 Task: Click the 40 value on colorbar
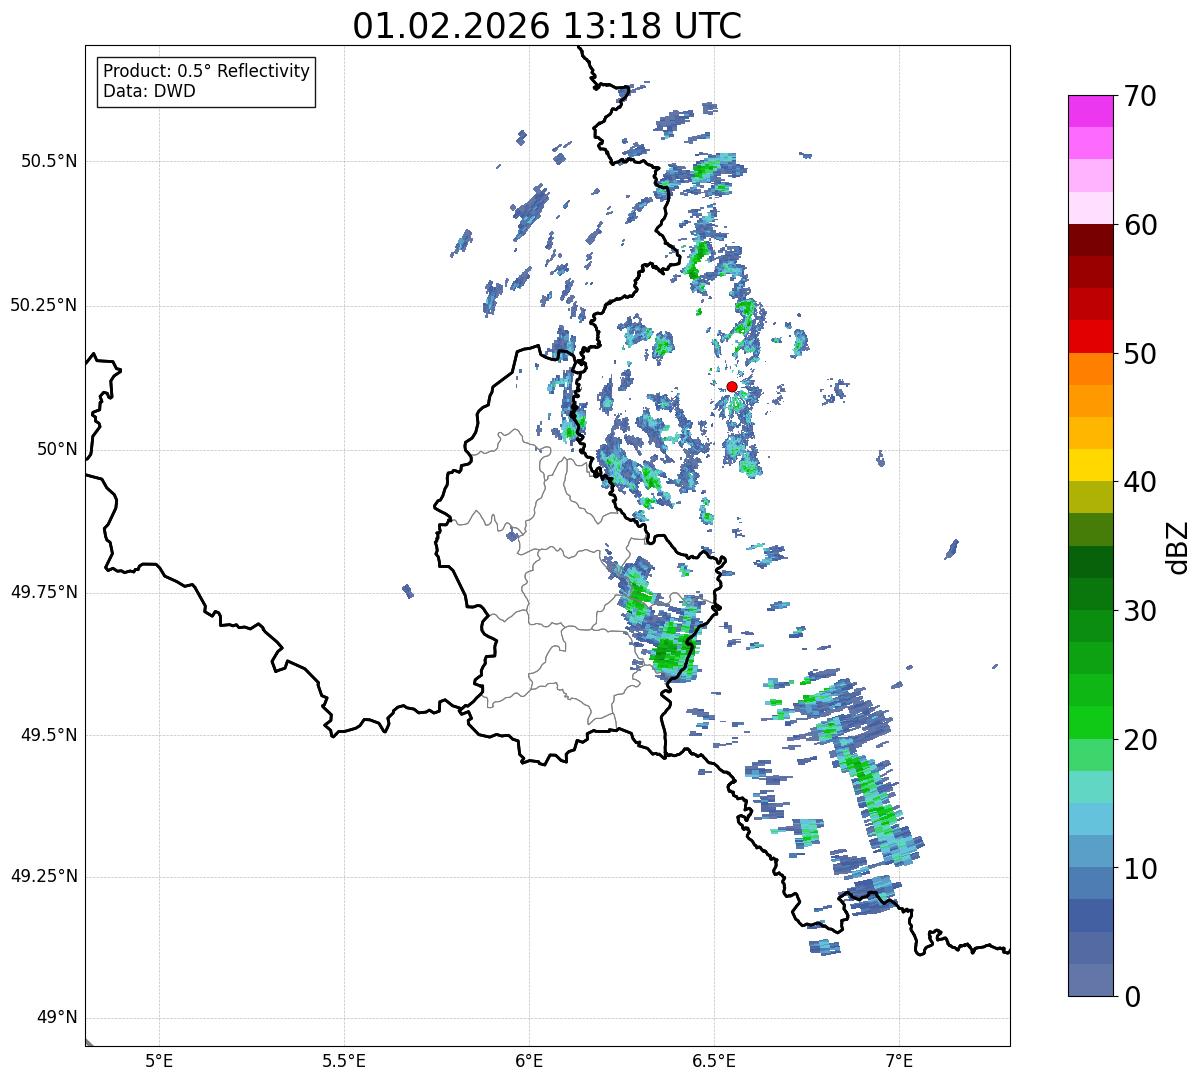1140,482
